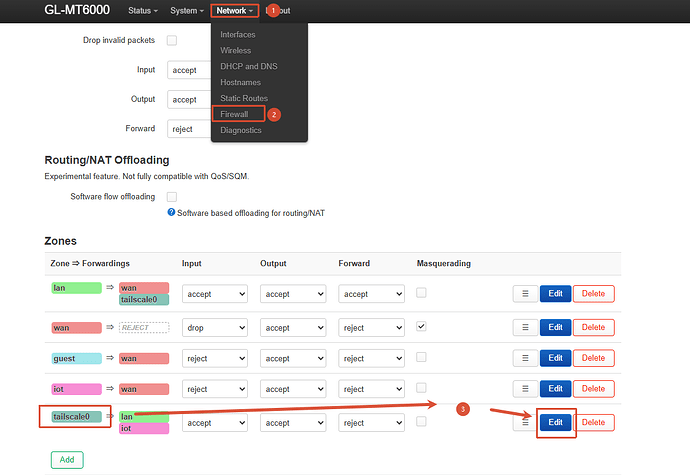Edit the wan zone

pyautogui.click(x=555, y=328)
